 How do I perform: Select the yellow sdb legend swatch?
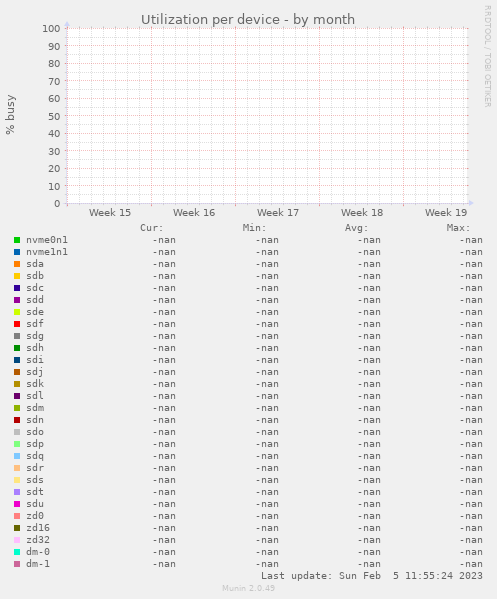point(17,276)
